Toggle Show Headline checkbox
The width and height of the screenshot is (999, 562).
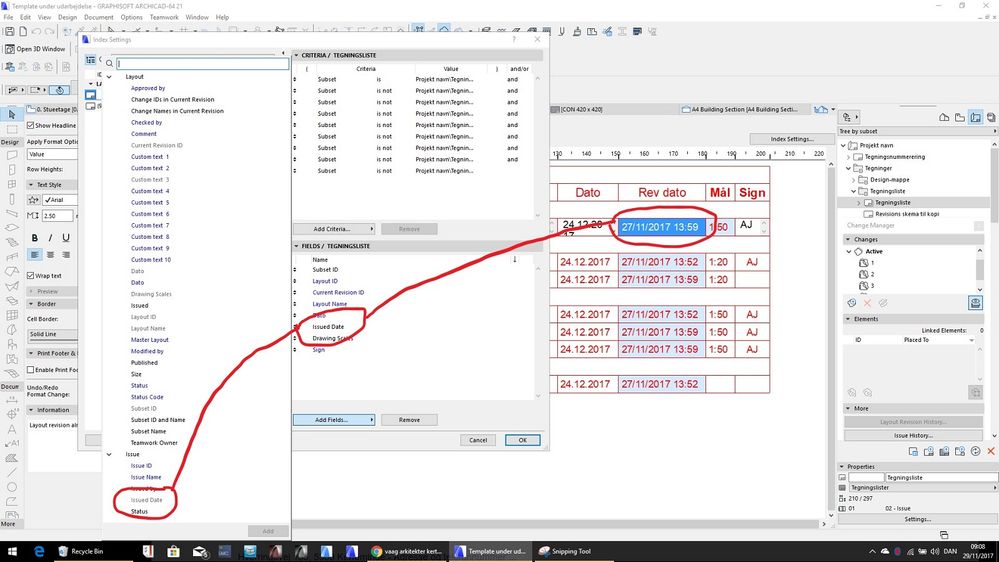click(31, 126)
